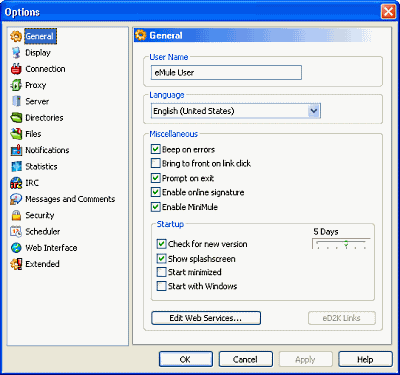400x375 pixels.
Task: Click gear icon in General panel header
Action: pos(141,35)
